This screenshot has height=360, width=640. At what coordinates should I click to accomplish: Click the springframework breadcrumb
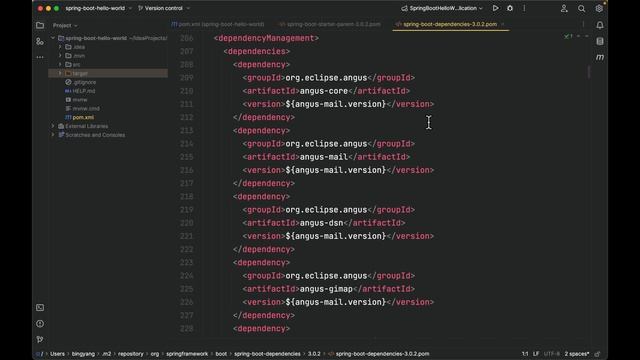click(x=187, y=354)
